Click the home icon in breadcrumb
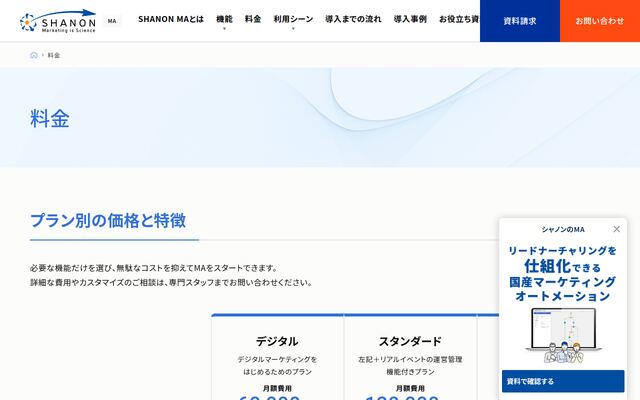 34,55
